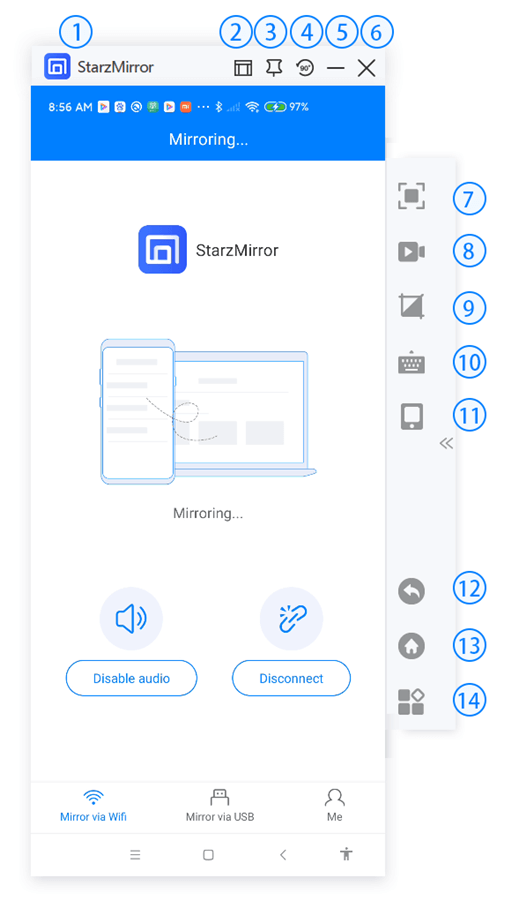Image resolution: width=511 pixels, height=900 pixels.
Task: Minimize the StarzMirror window
Action: (x=335, y=68)
